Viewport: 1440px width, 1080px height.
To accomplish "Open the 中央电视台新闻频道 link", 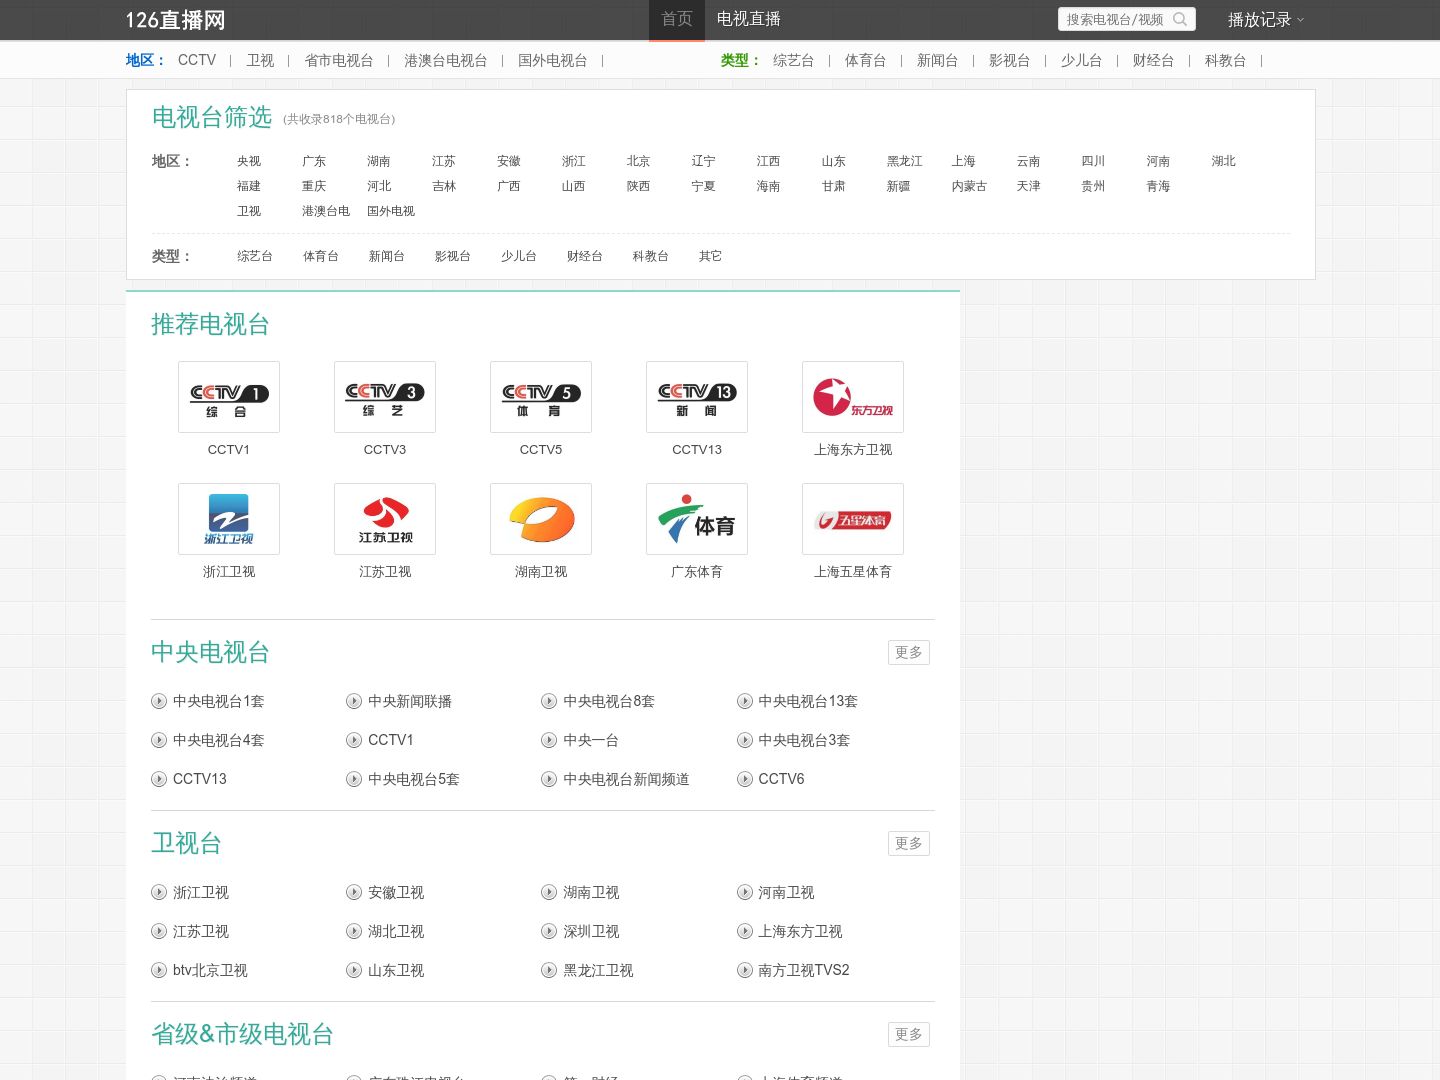I will pos(626,779).
